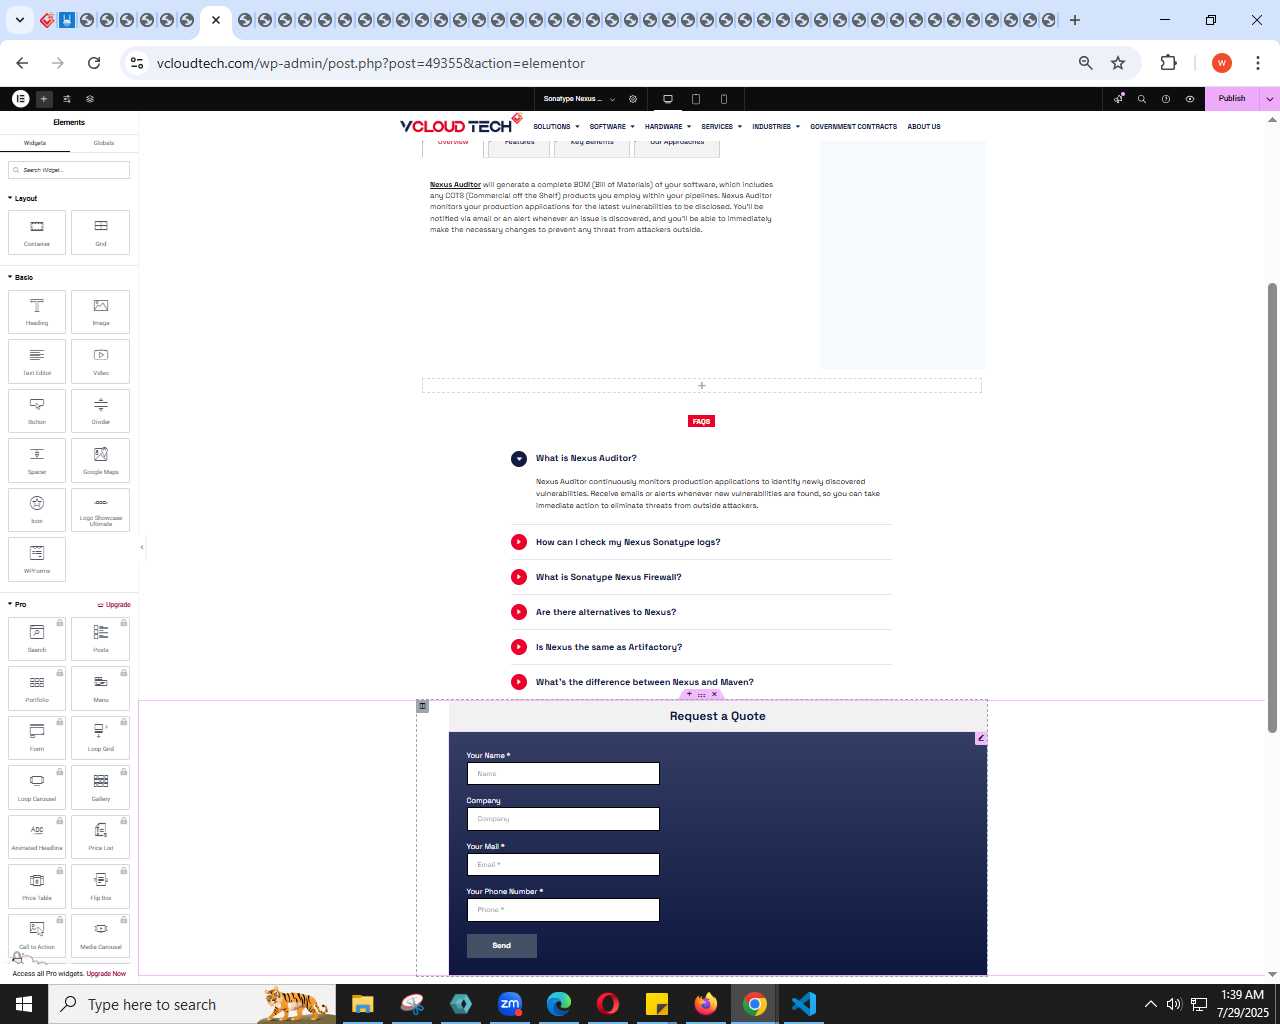Screen dimensions: 1280x1024
Task: Expand 'What is Sonatype Nexus Firewall?' question
Action: [x=608, y=577]
